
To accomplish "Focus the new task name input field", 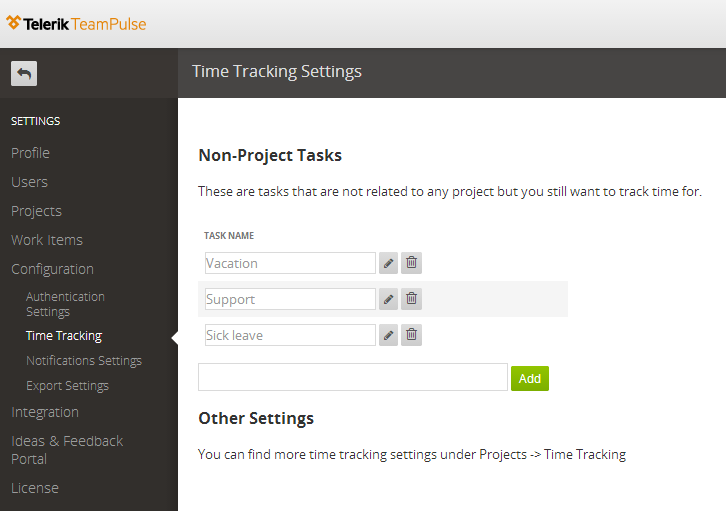I will coord(353,377).
